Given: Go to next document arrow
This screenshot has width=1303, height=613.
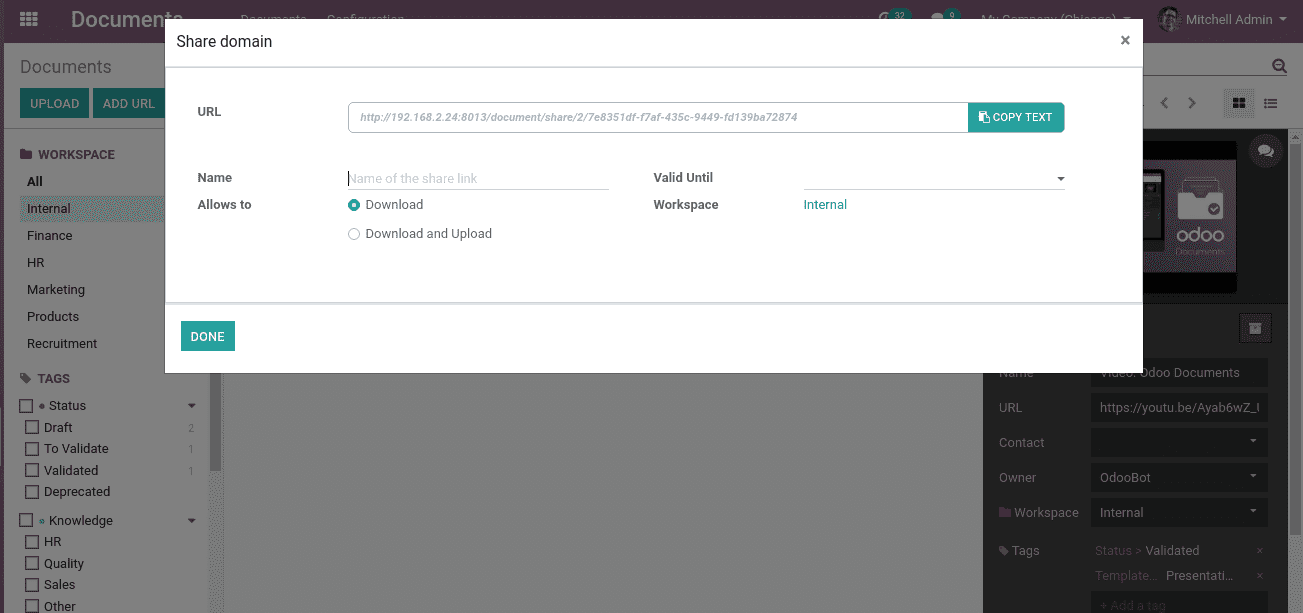Looking at the screenshot, I should [1192, 103].
